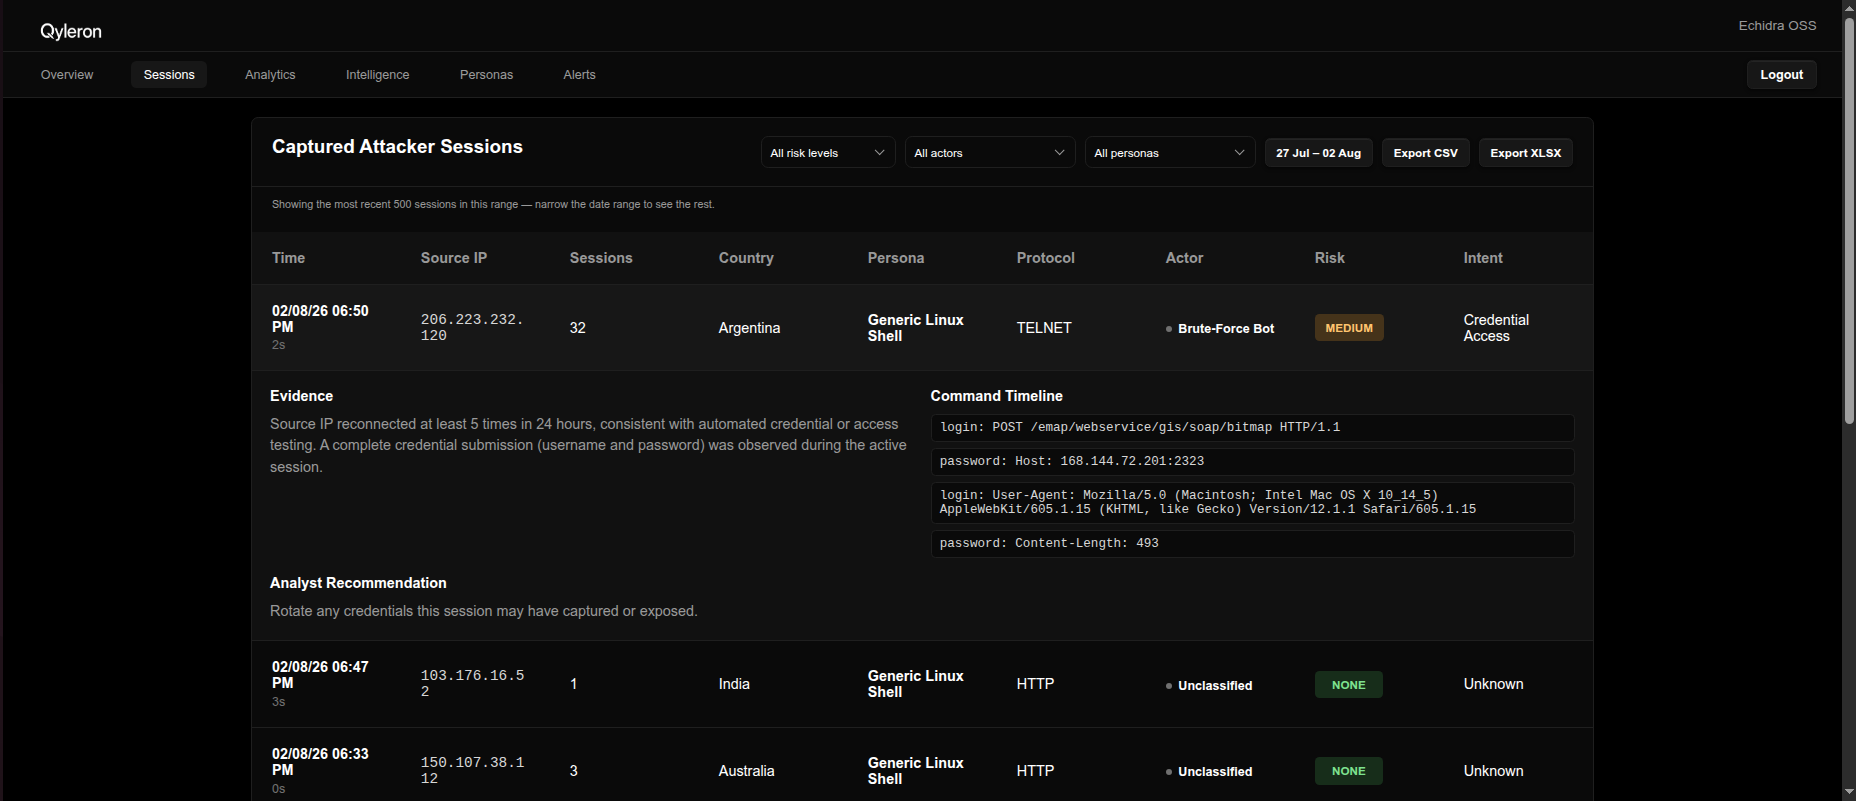Viewport: 1856px width, 801px height.
Task: Click the Risk column header
Action: tap(1329, 258)
